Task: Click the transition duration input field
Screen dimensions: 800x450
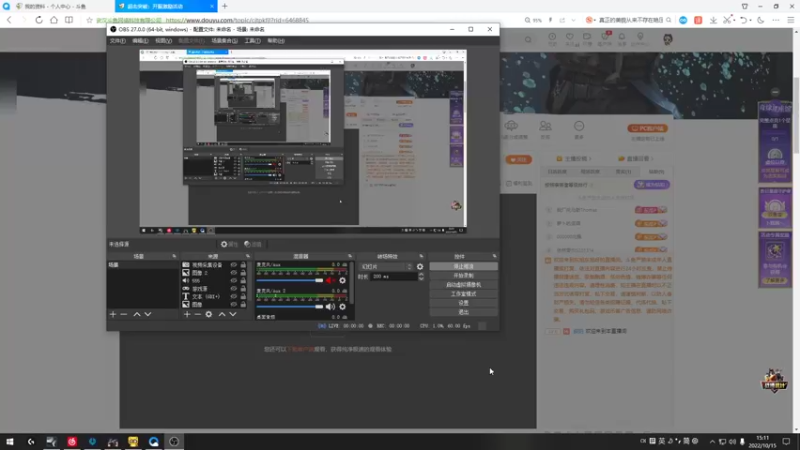Action: click(x=393, y=276)
